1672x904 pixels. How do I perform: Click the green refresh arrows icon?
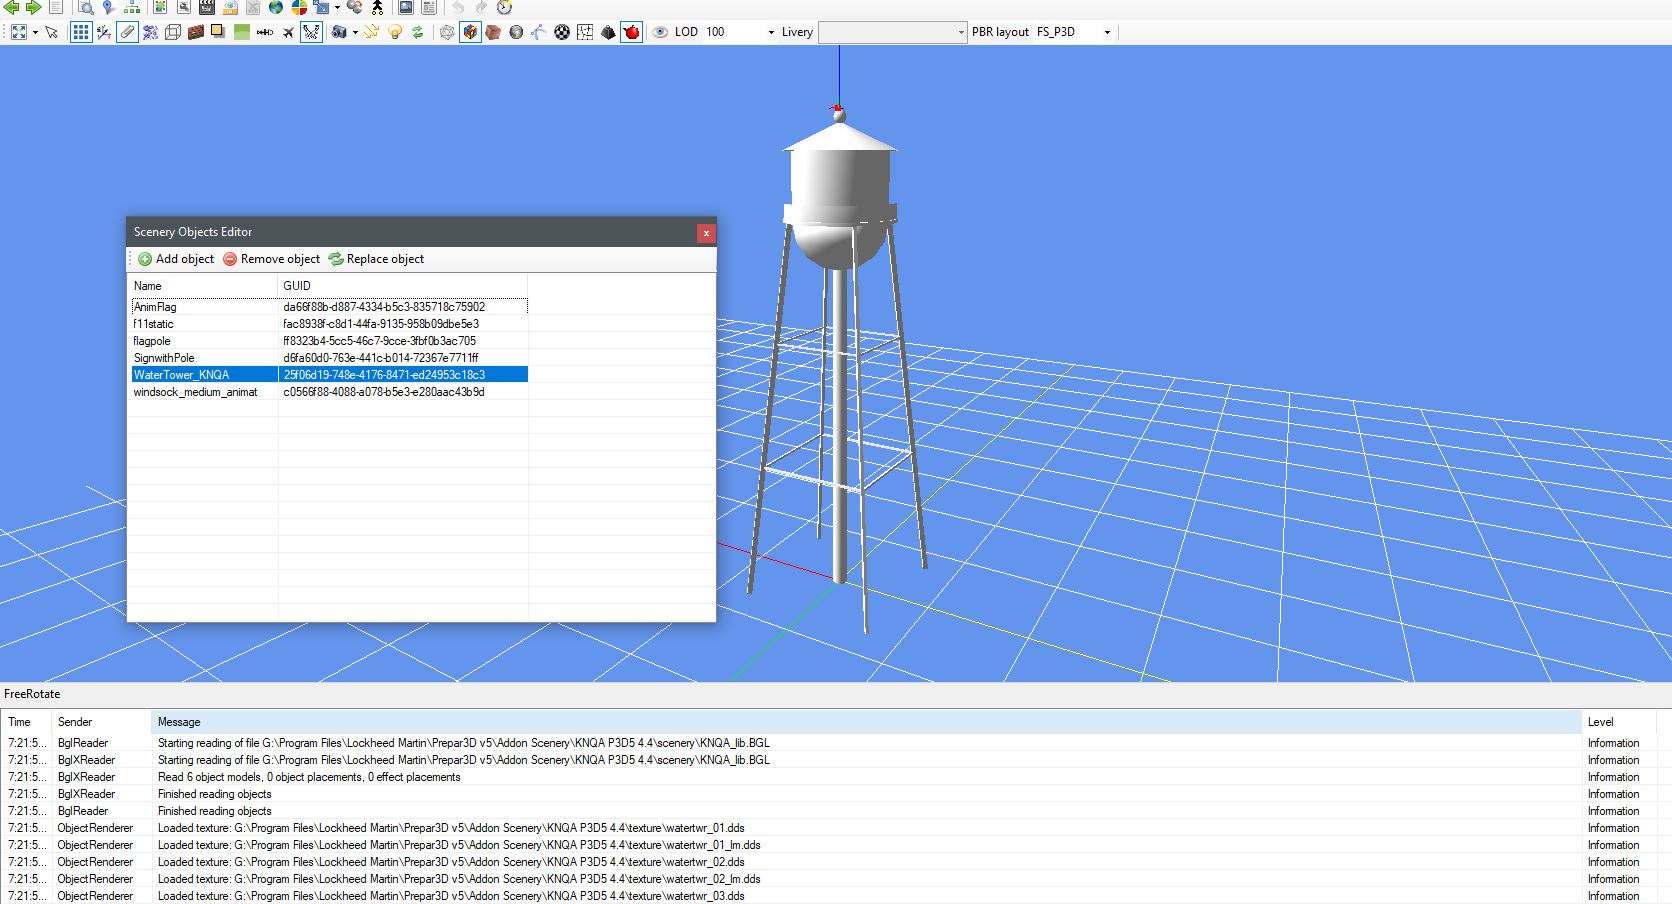point(418,32)
